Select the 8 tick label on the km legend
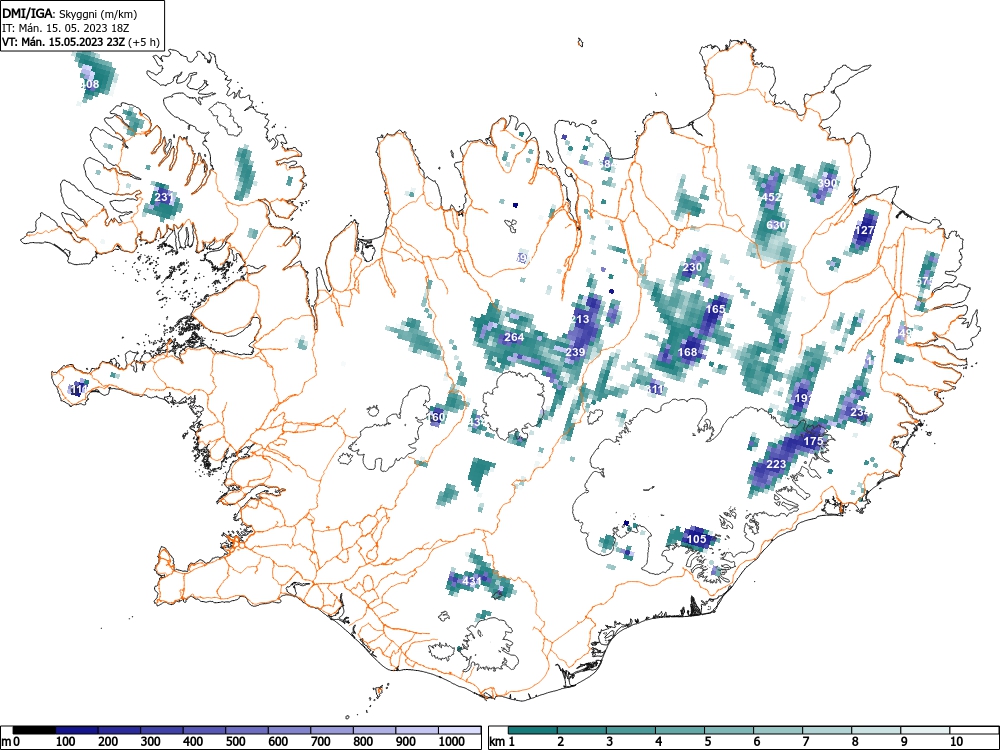This screenshot has width=1000, height=750. click(x=855, y=742)
